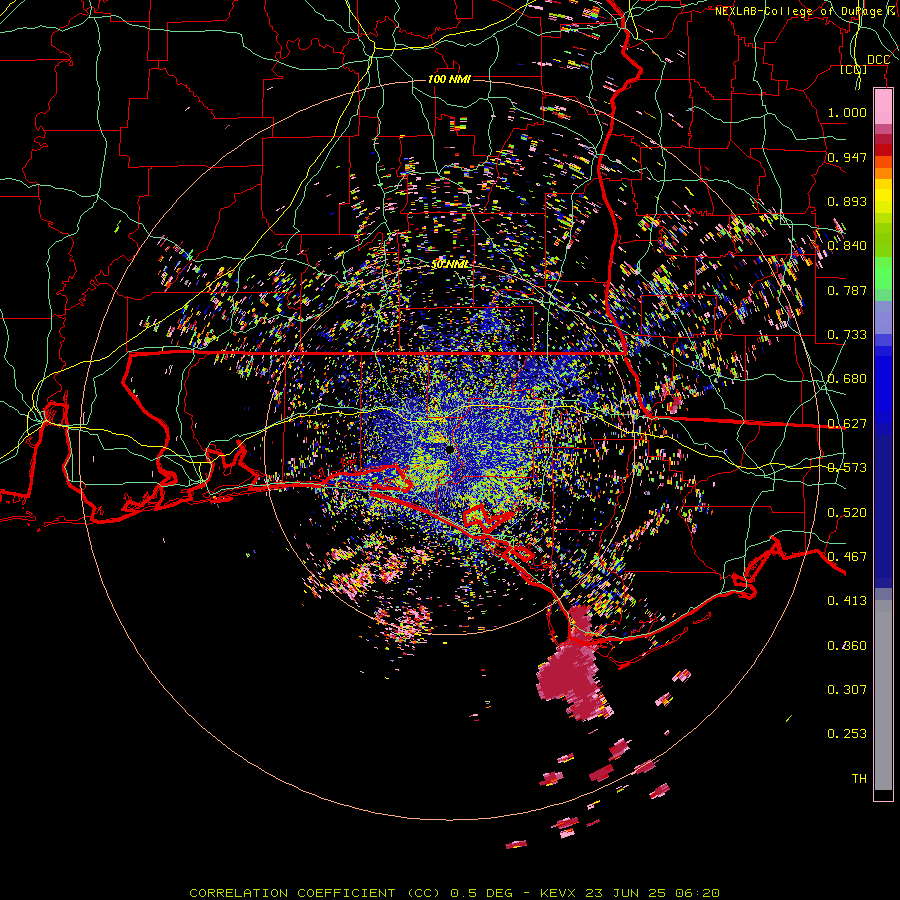Select the 0.787 legend value
900x900 pixels.
point(847,290)
